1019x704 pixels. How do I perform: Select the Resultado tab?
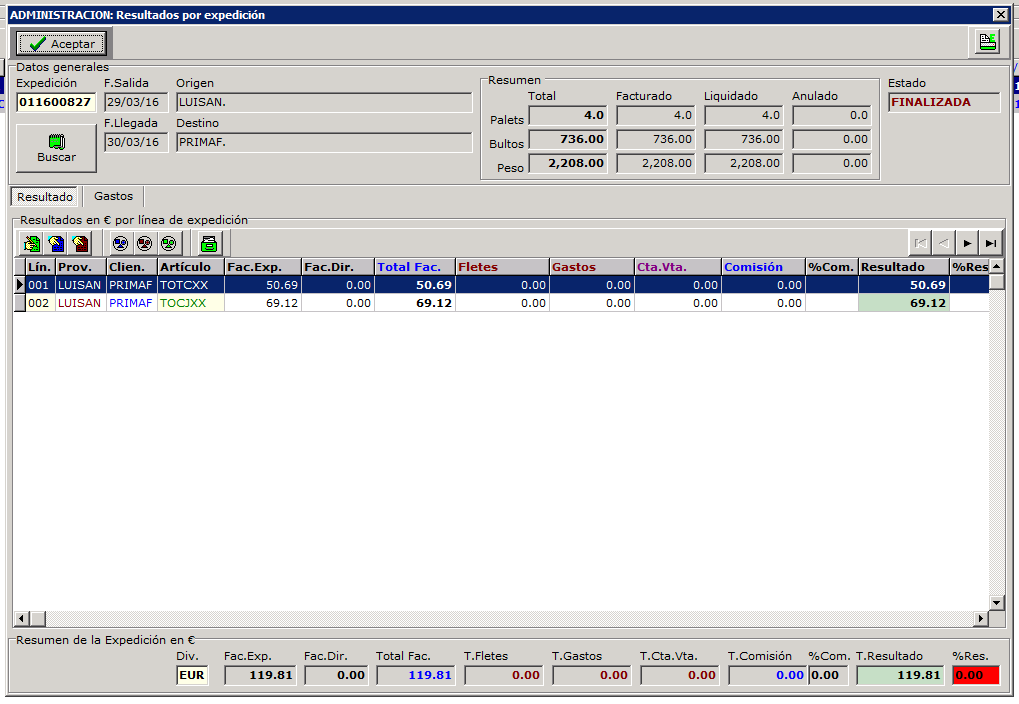click(x=45, y=197)
